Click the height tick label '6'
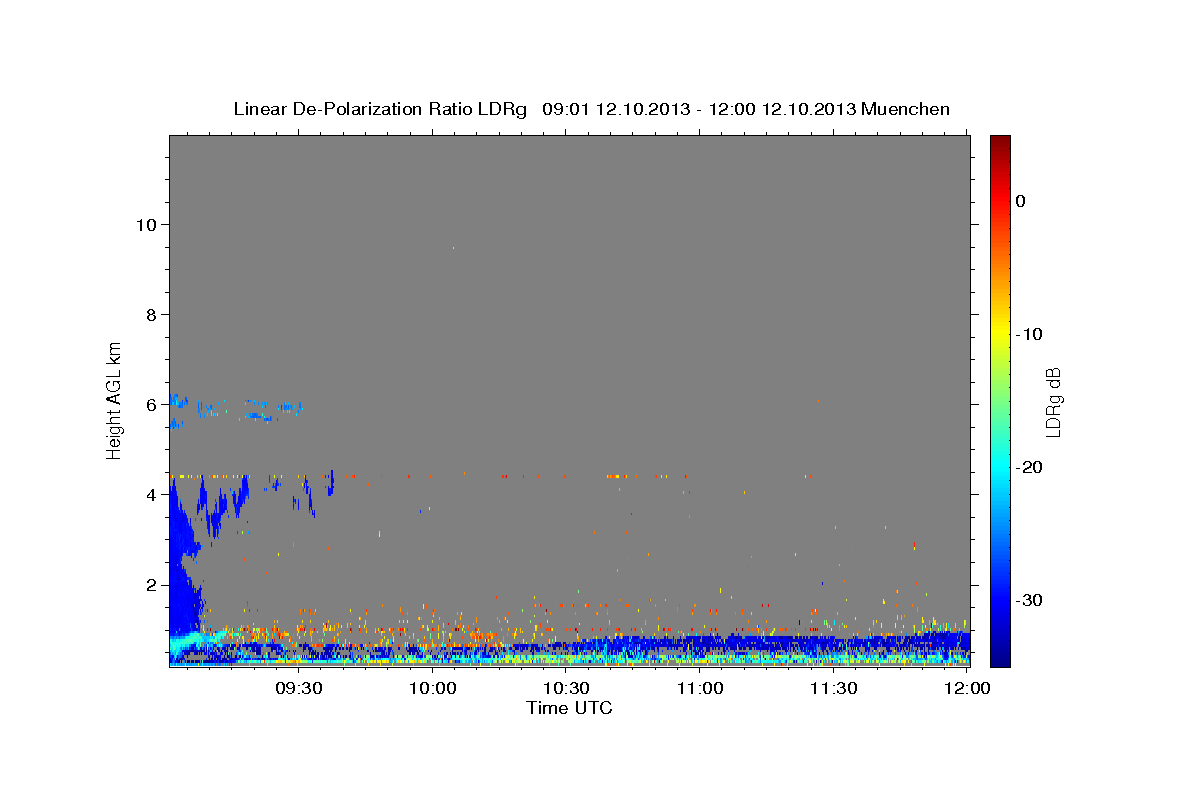Viewport: 1200px width, 800px height. [150, 405]
